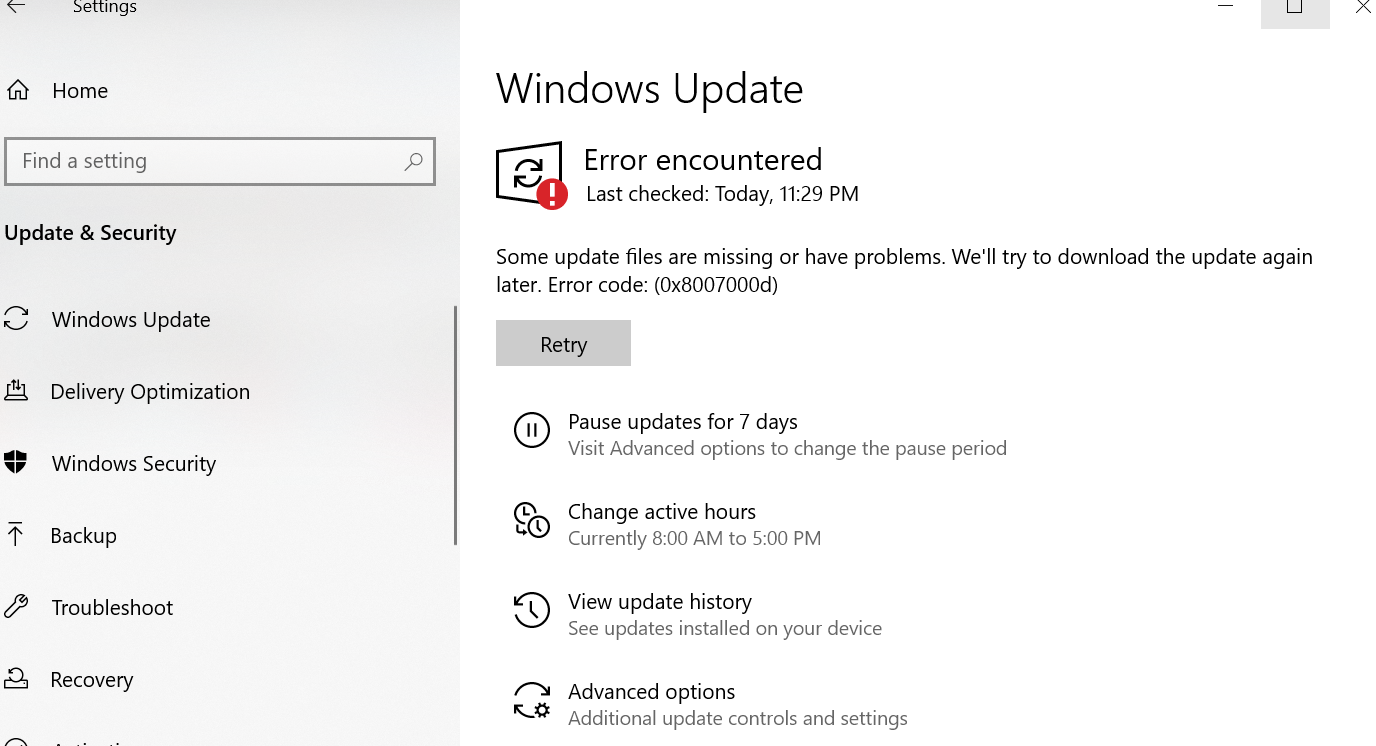Open Change active hours settings
1376x746 pixels.
click(x=661, y=511)
